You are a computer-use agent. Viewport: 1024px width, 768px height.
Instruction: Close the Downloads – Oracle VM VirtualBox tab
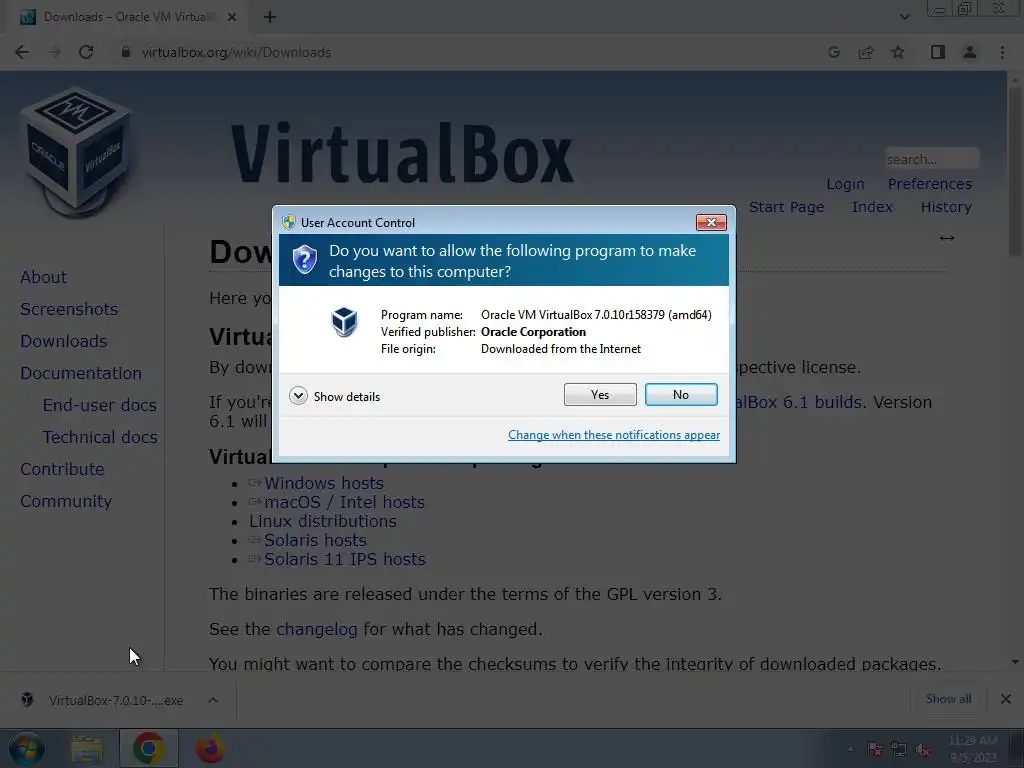pos(232,17)
